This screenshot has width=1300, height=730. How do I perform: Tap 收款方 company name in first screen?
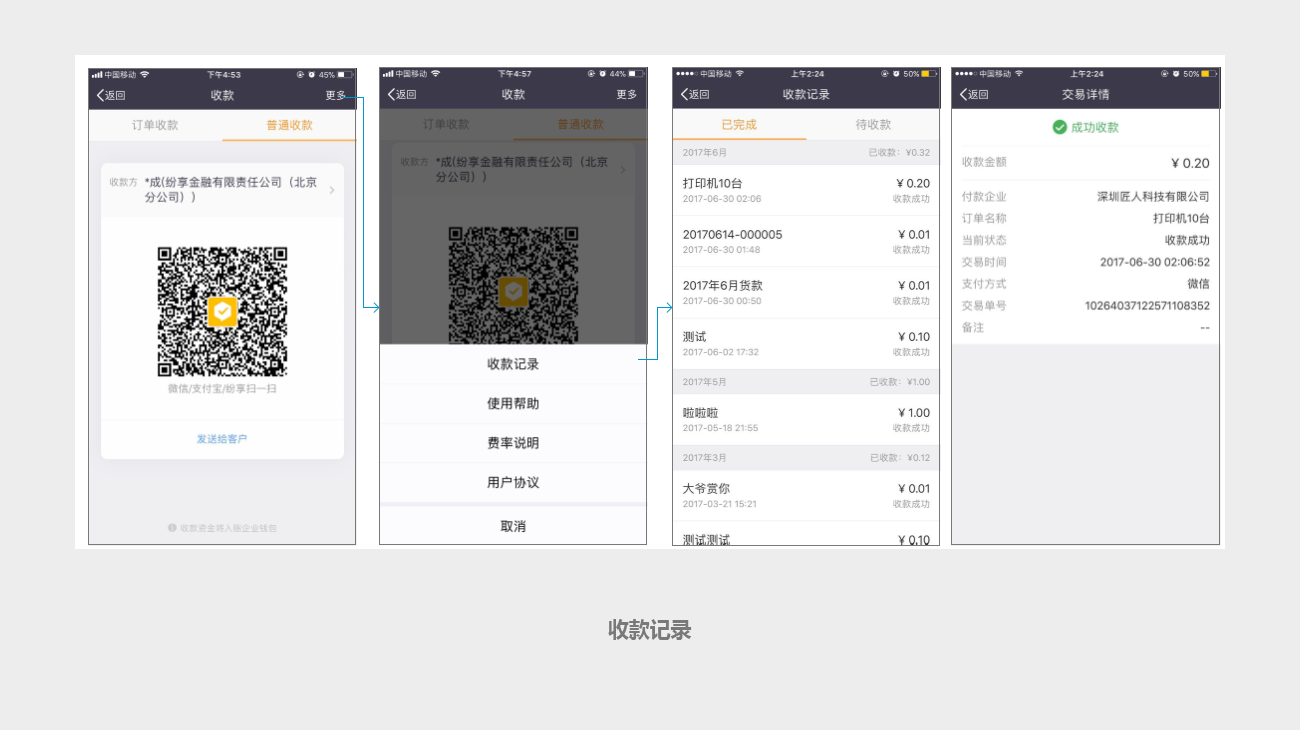point(231,190)
